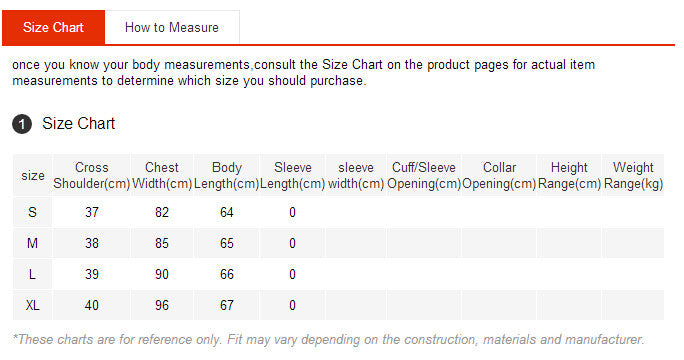Switch to the How to Measure tab
Screen dimensions: 684x360
(x=172, y=27)
